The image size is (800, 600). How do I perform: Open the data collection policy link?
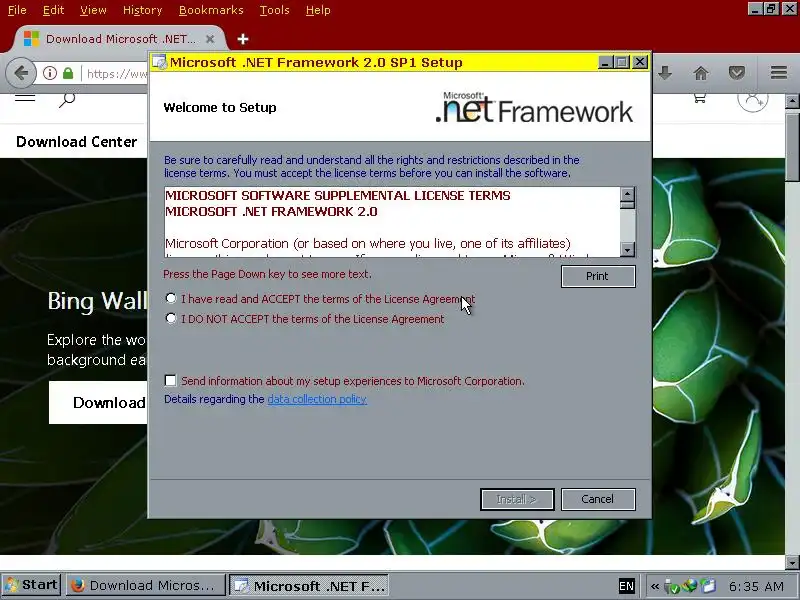click(317, 399)
